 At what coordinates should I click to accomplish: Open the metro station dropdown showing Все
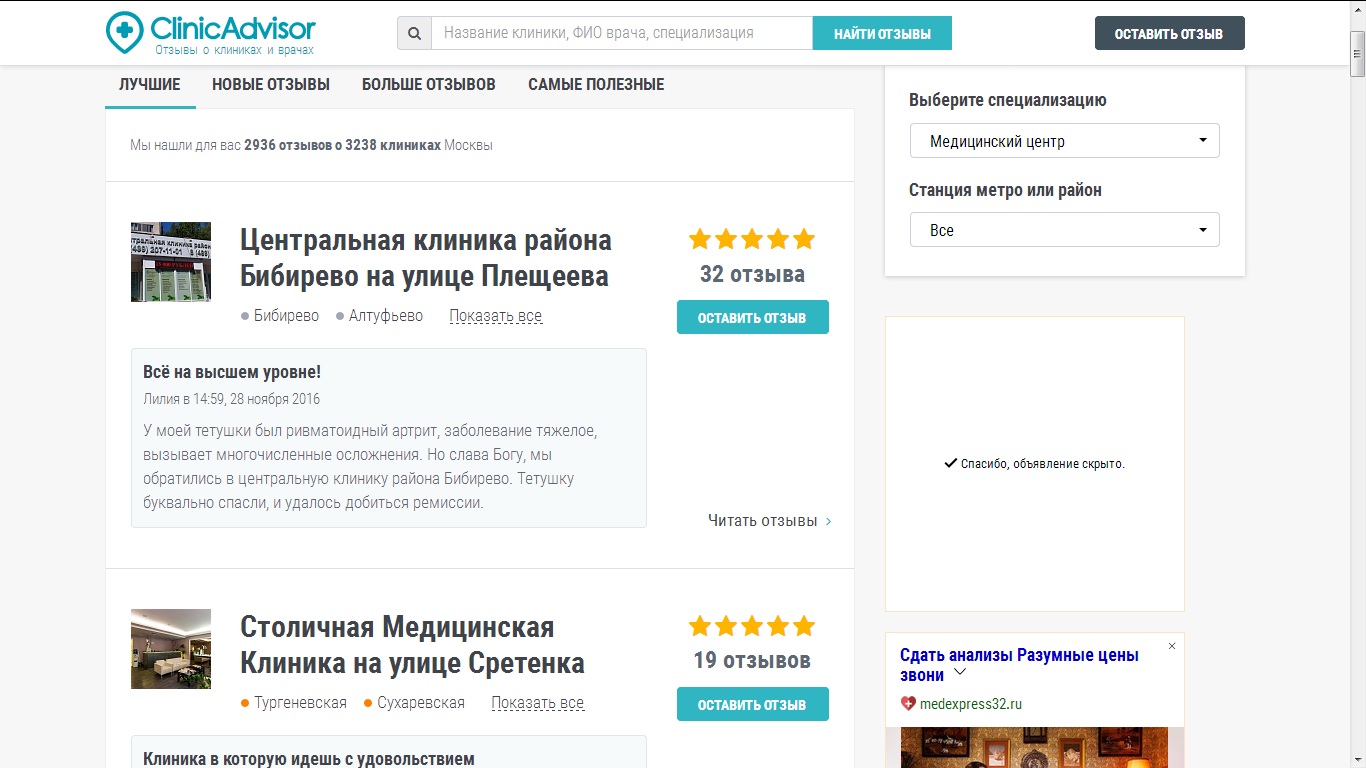(x=1064, y=230)
